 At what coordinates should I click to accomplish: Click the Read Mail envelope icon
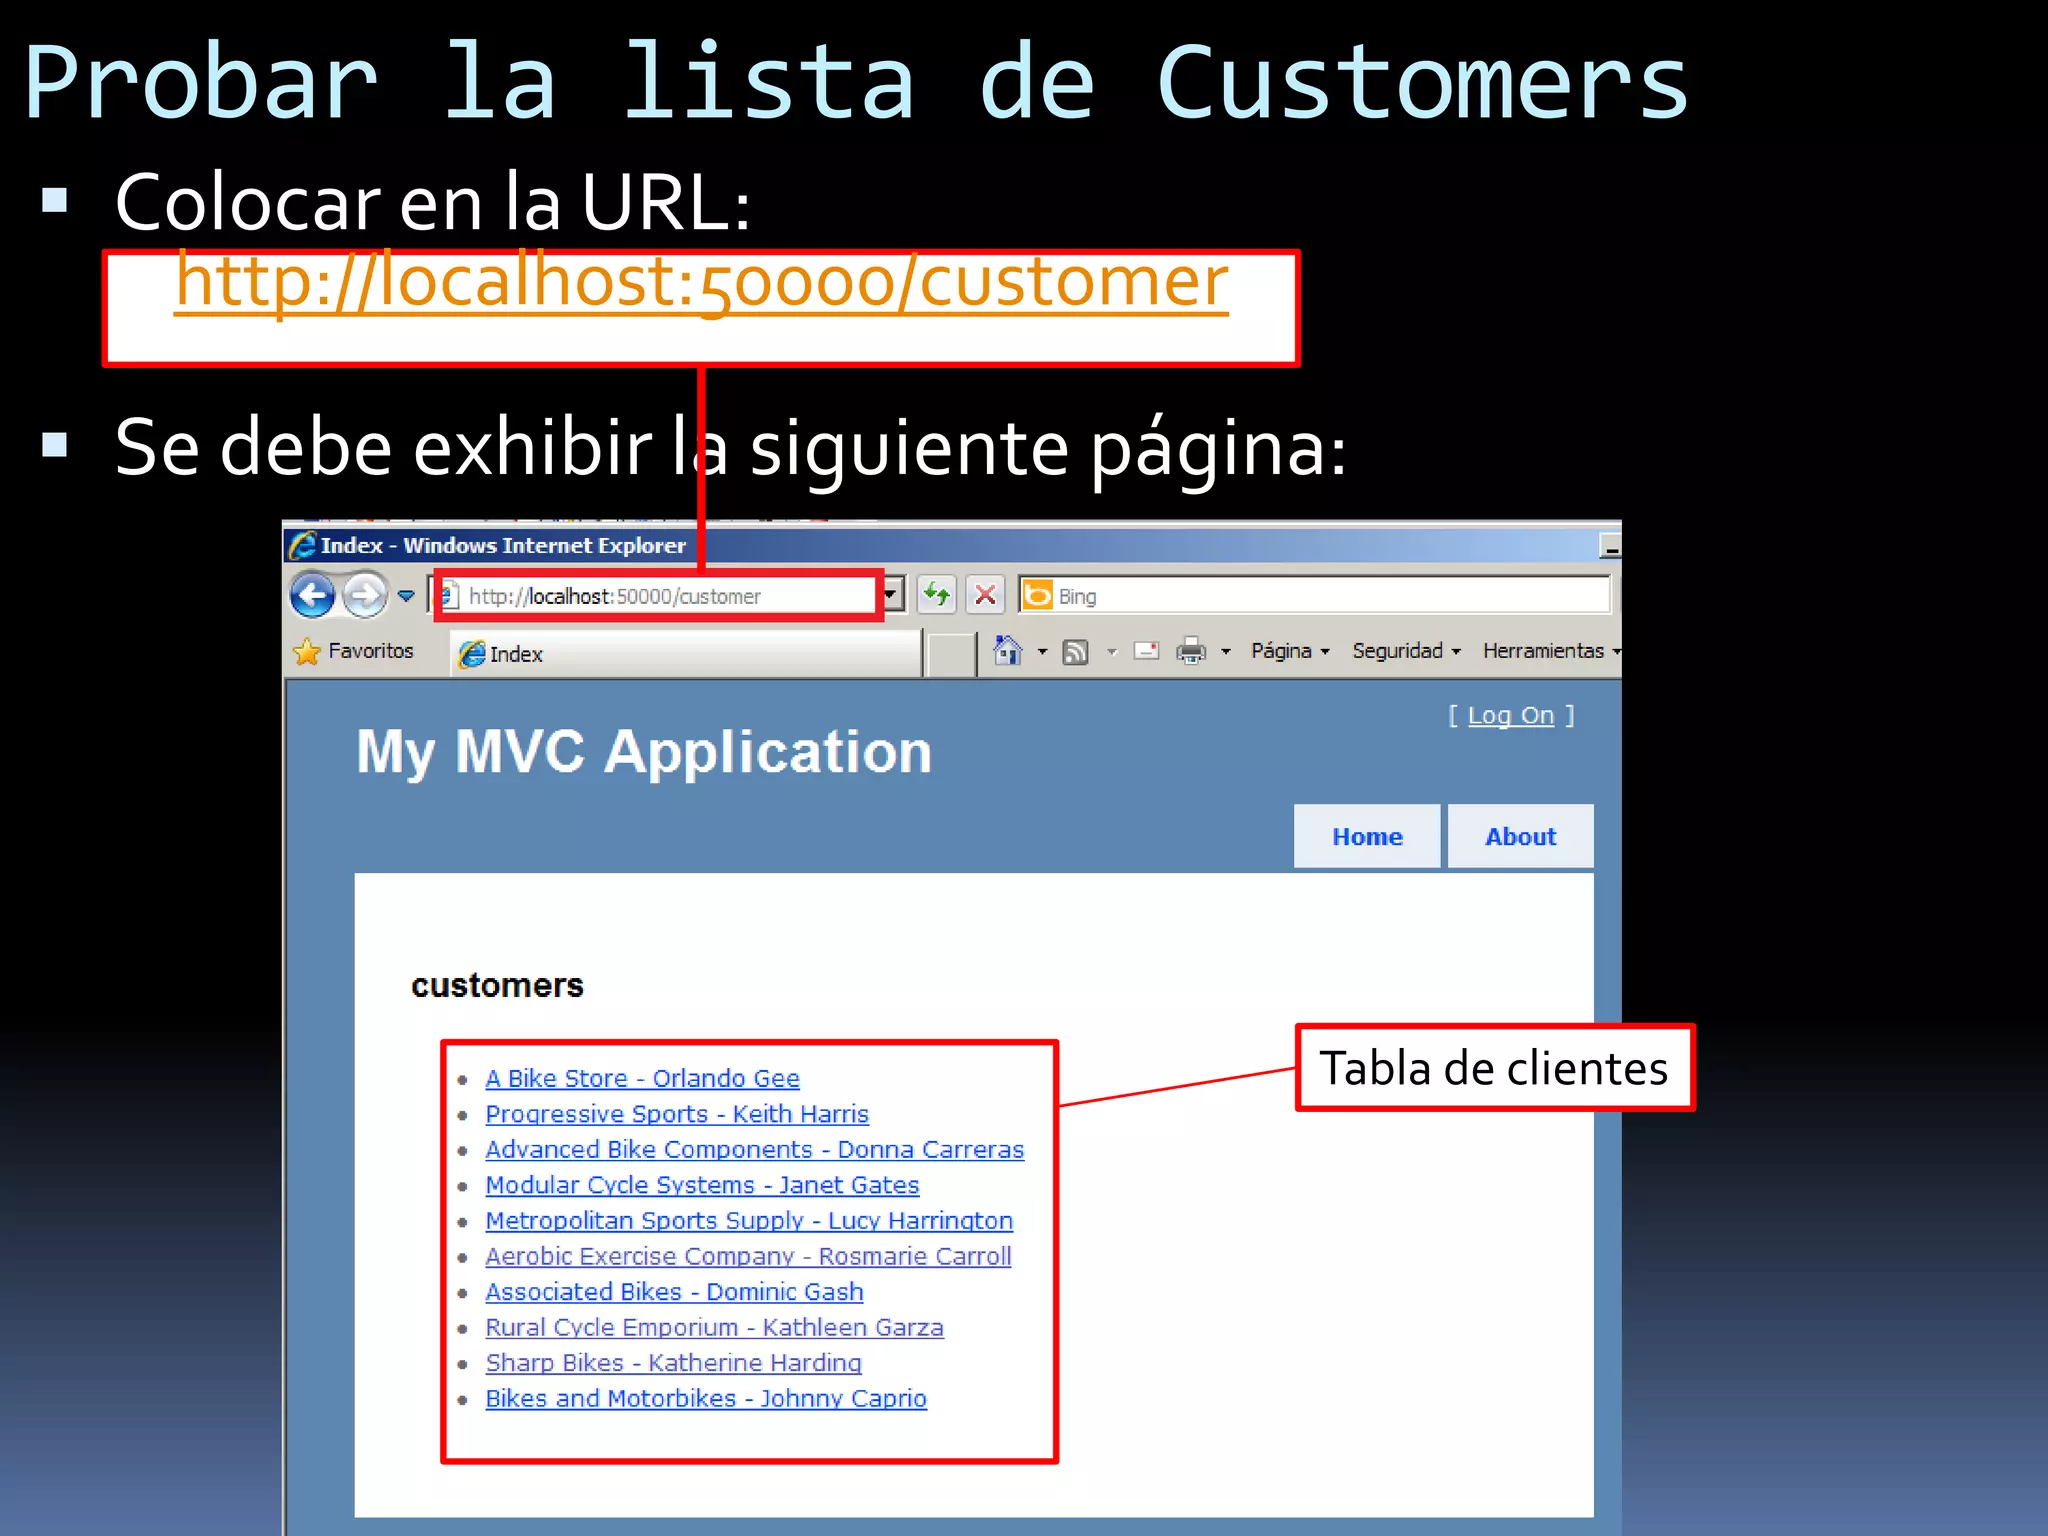[x=1146, y=651]
